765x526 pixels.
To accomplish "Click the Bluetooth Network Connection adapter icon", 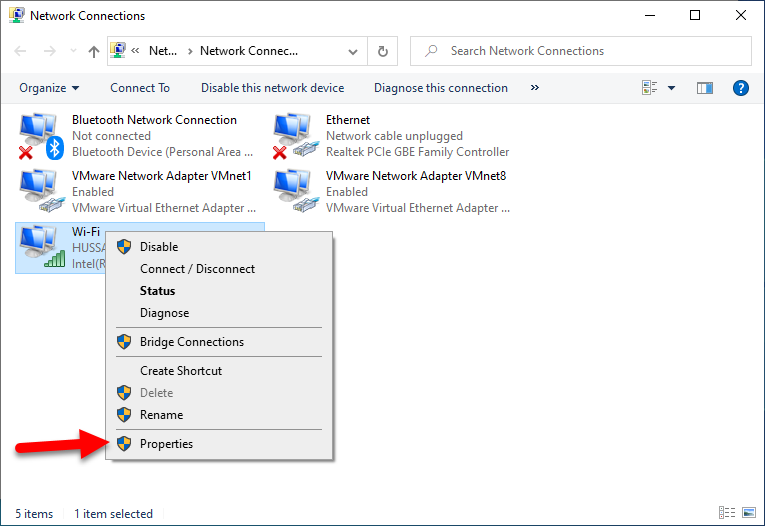I will click(x=40, y=136).
